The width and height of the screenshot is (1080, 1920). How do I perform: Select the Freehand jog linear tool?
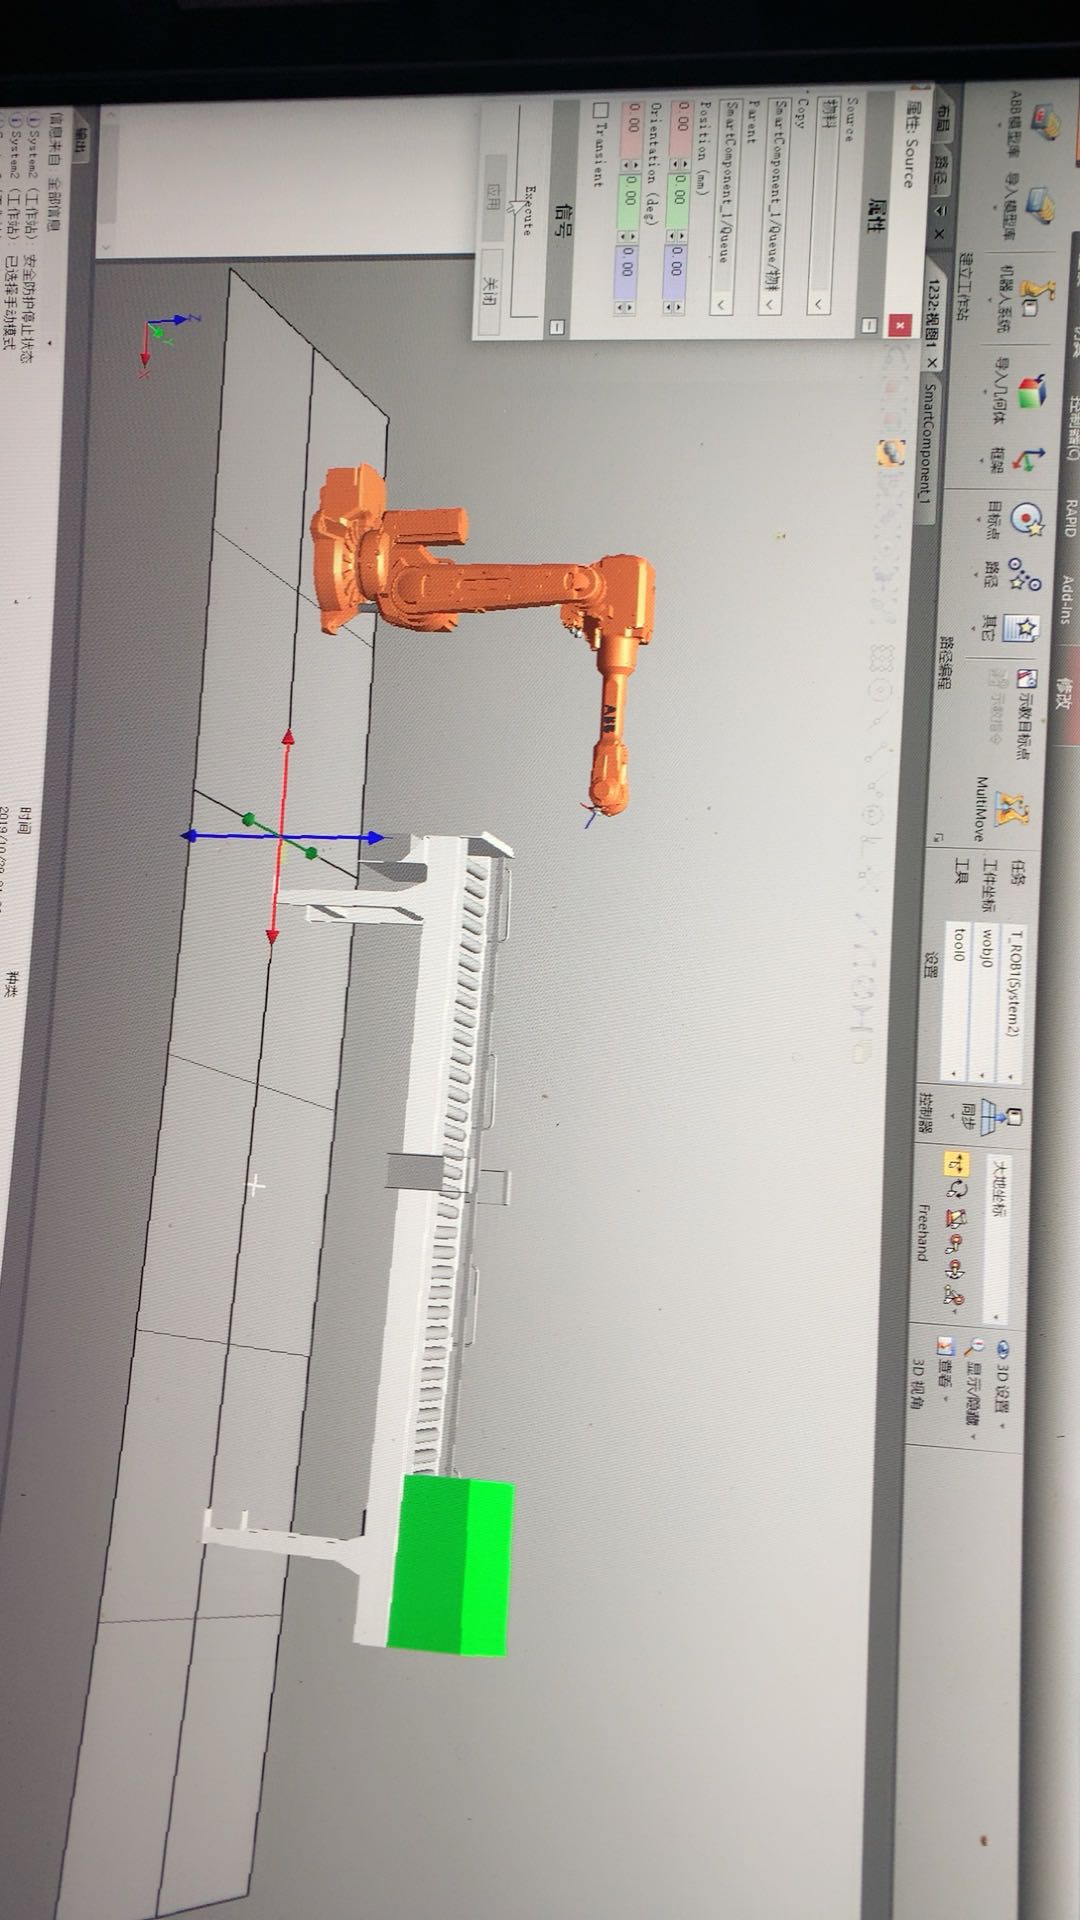click(956, 1243)
